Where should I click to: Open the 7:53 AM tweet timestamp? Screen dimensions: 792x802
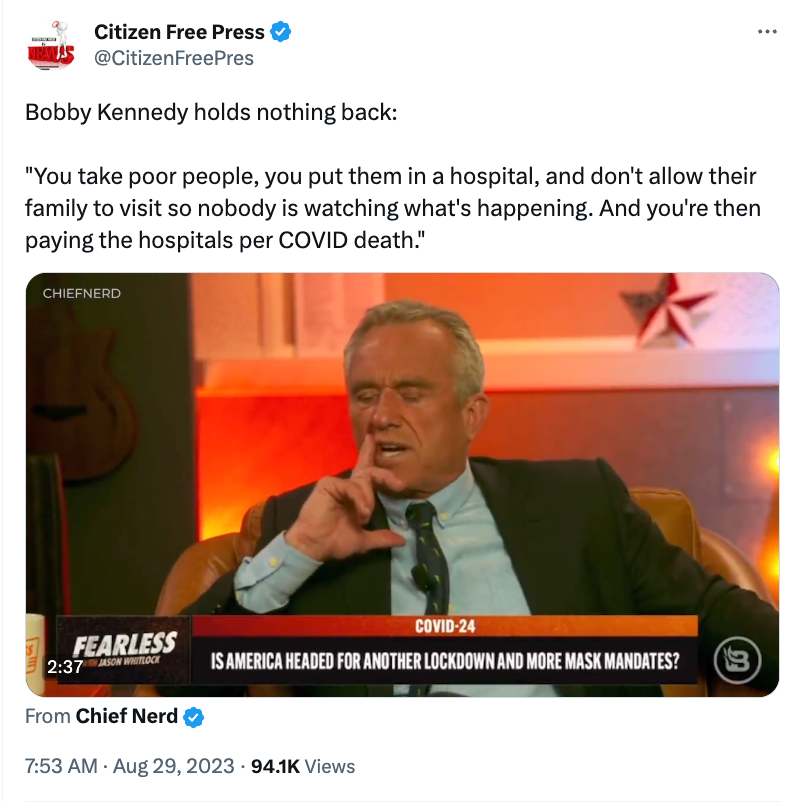pyautogui.click(x=61, y=766)
